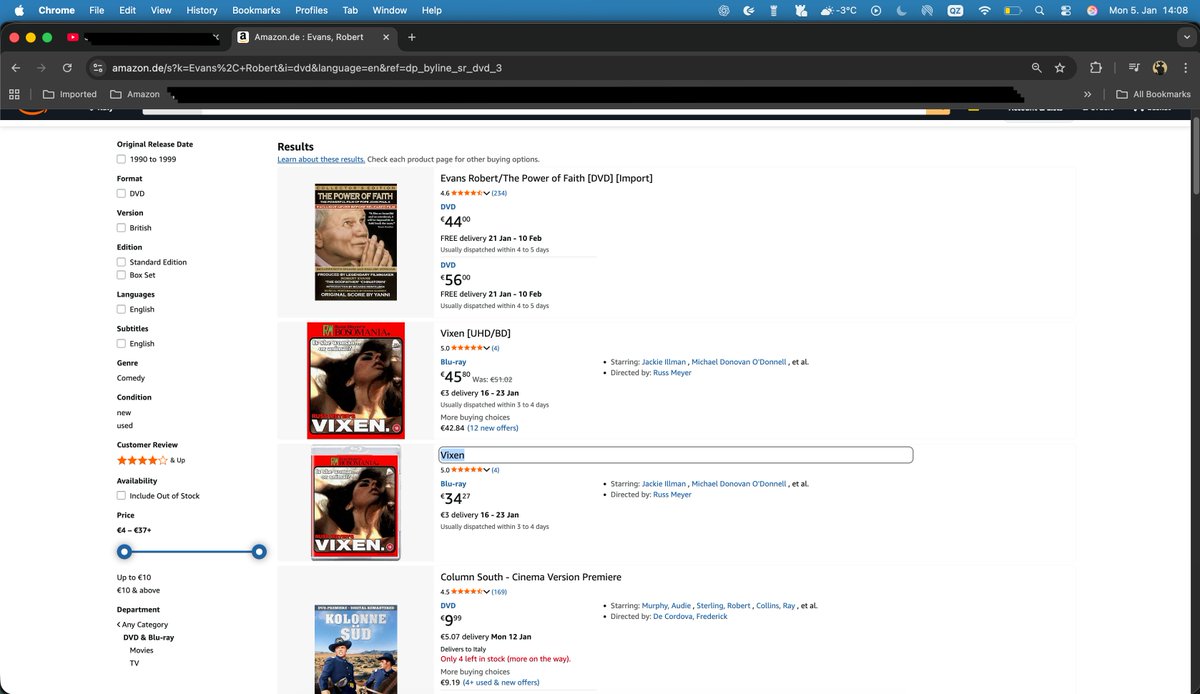The height and width of the screenshot is (694, 1200).
Task: Open Column South - Cinema Version Premiere title
Action: tap(531, 577)
